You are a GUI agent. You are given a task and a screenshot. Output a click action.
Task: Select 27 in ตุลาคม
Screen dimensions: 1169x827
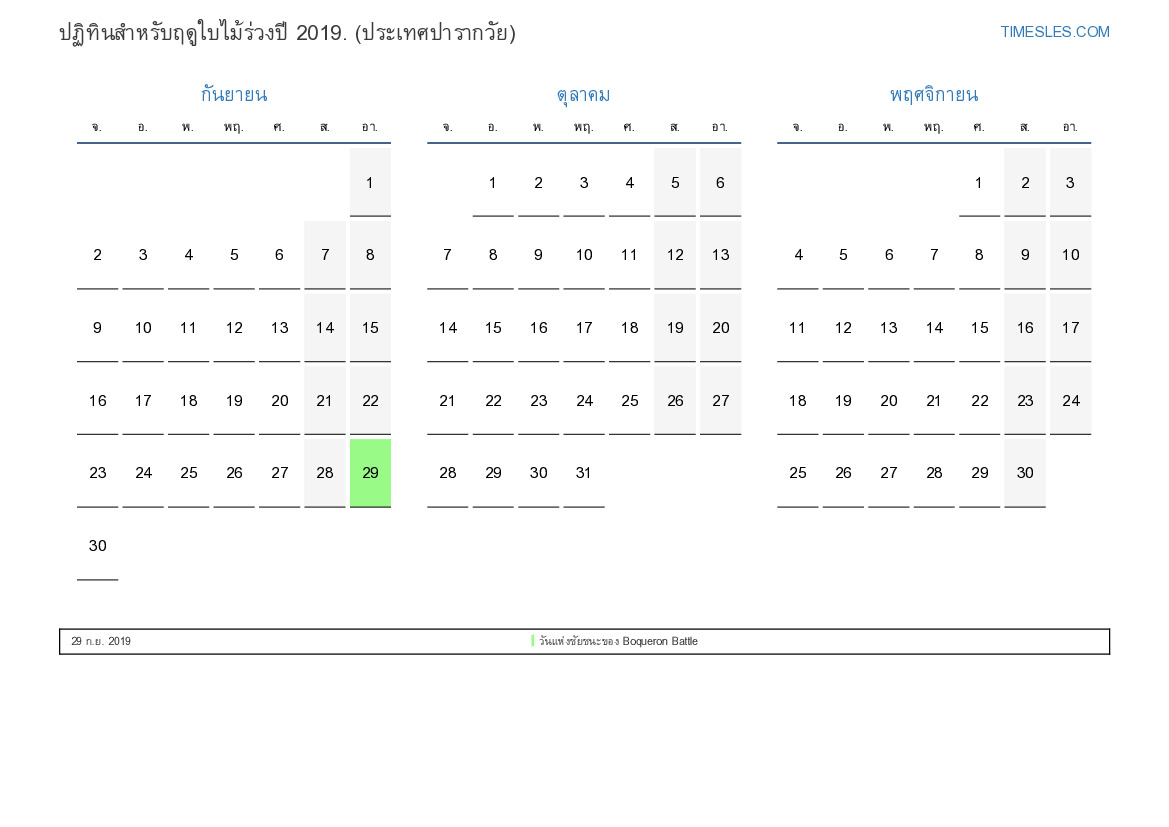(720, 401)
